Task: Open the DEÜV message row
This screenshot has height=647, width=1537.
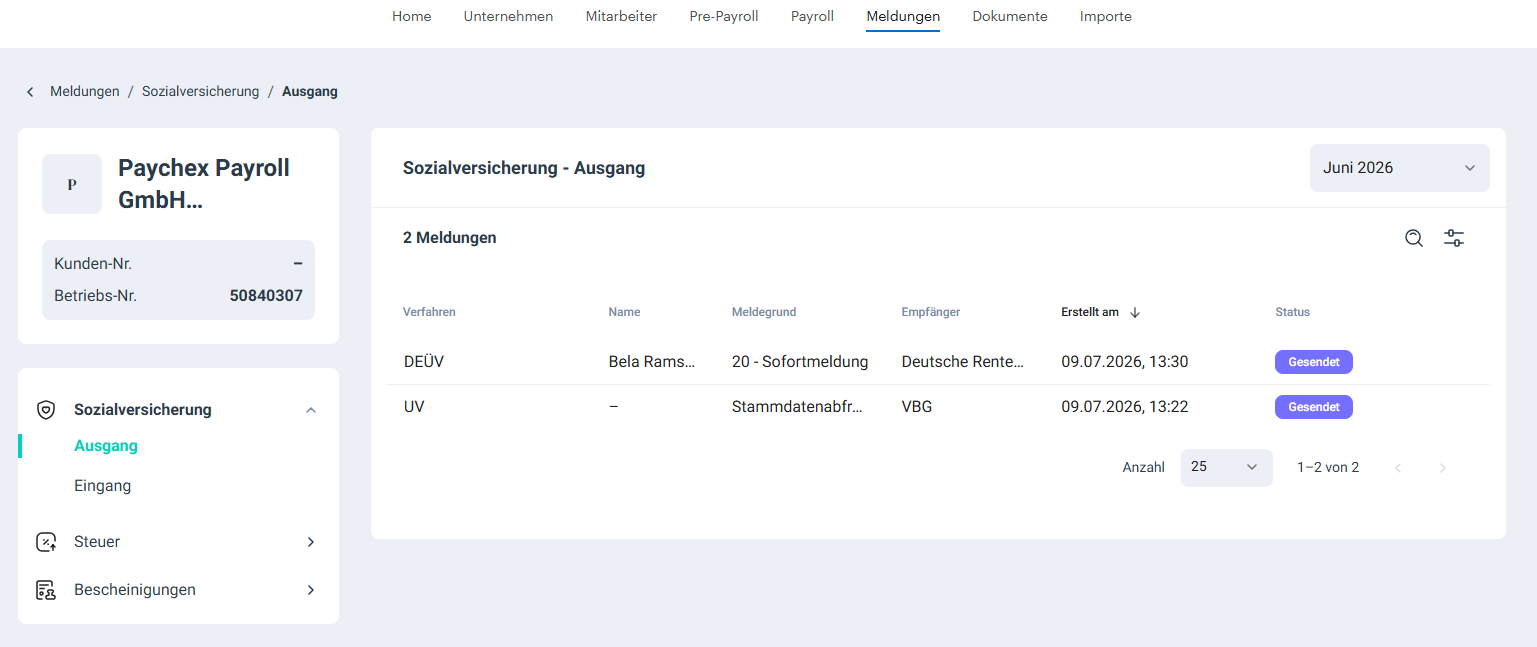Action: coord(938,362)
